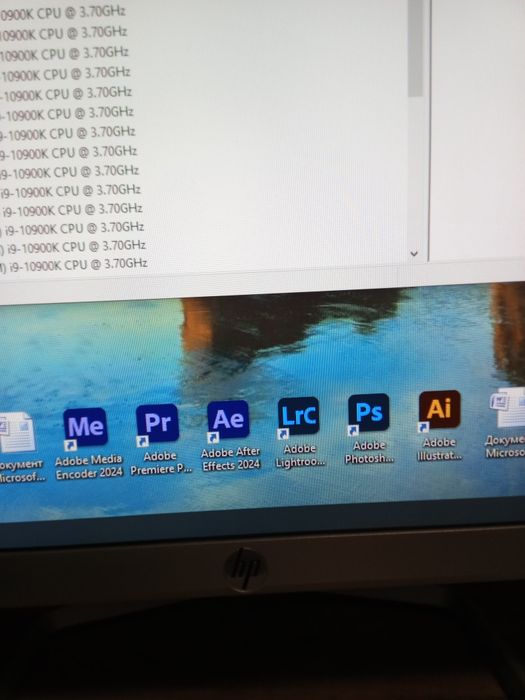Click the vertical scrollbar thumb in the list

(x=416, y=47)
